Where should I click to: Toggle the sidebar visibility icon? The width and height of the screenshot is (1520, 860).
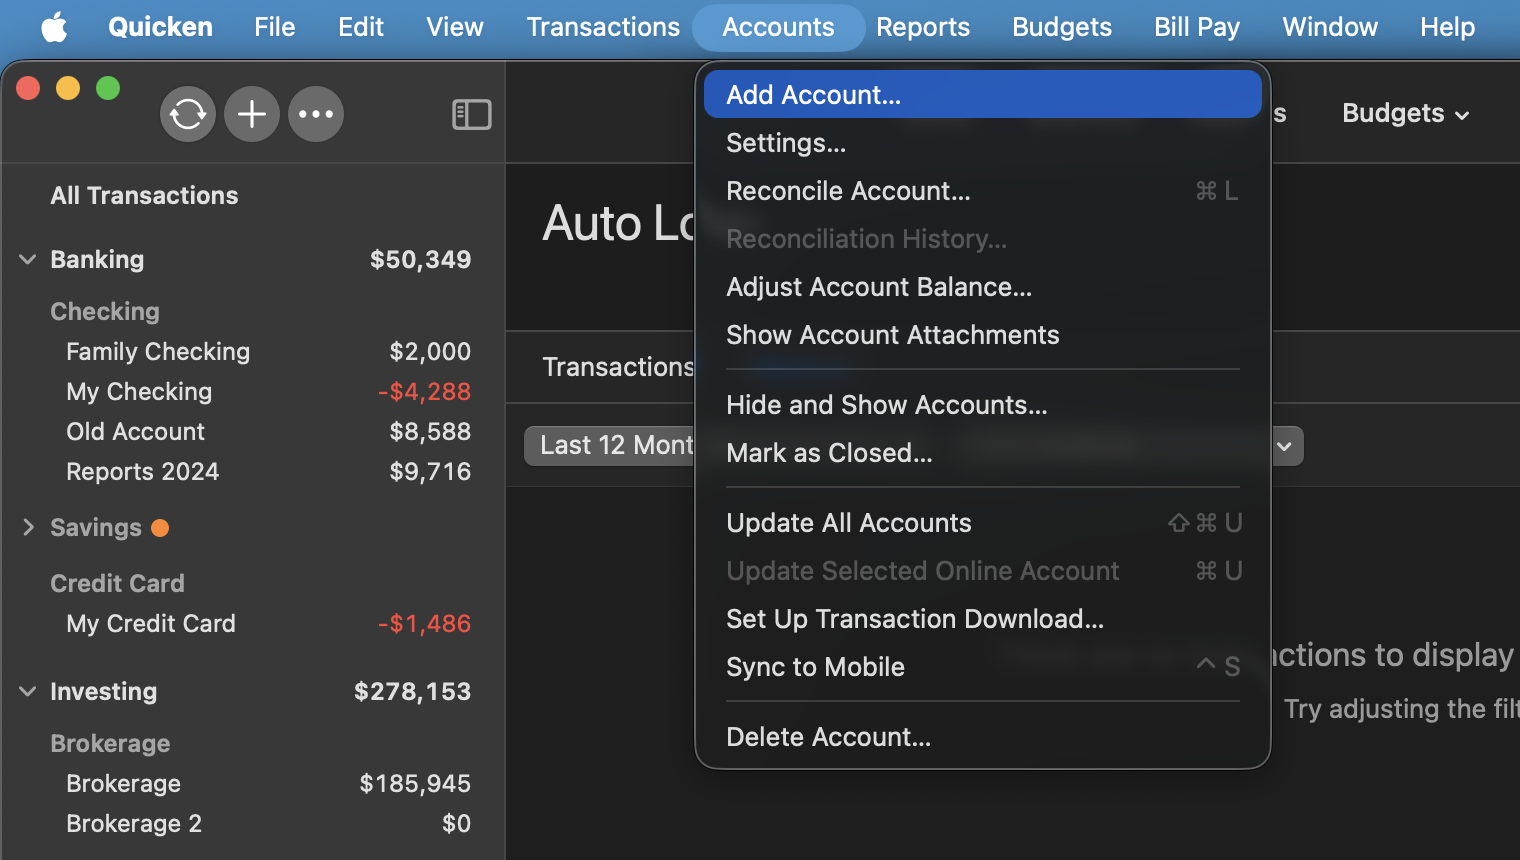471,114
